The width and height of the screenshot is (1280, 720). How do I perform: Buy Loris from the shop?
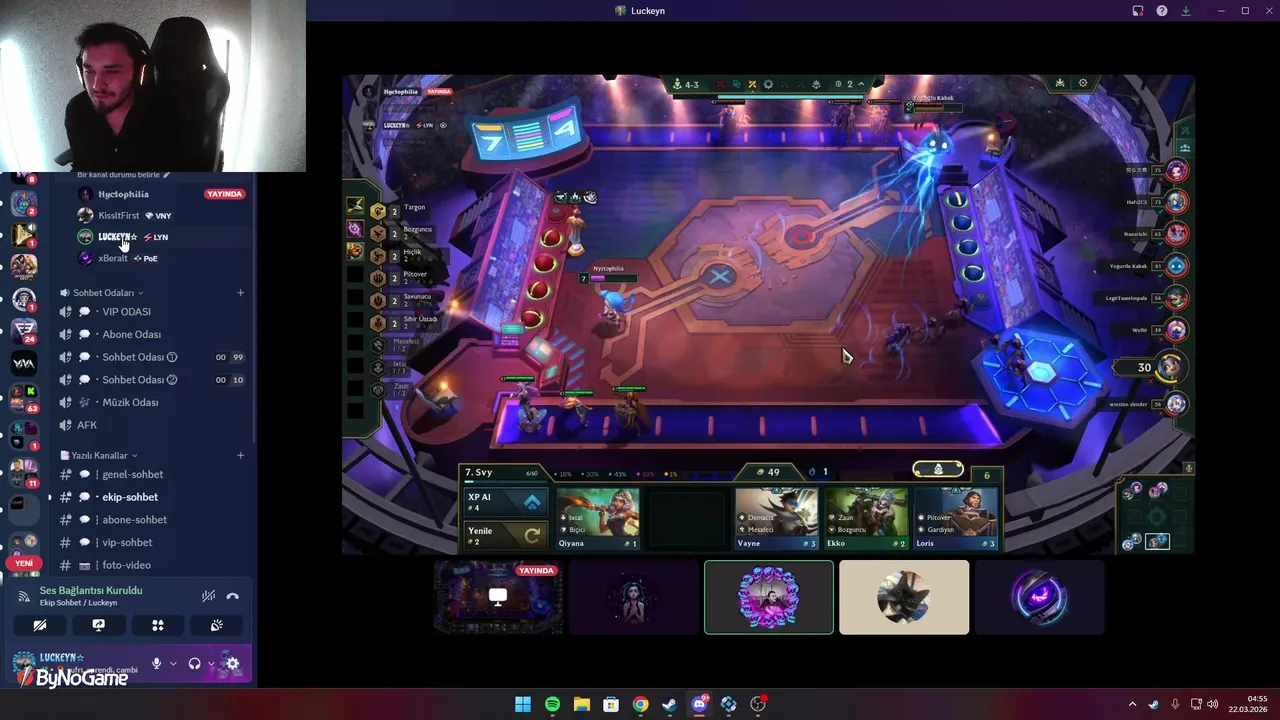tap(956, 518)
